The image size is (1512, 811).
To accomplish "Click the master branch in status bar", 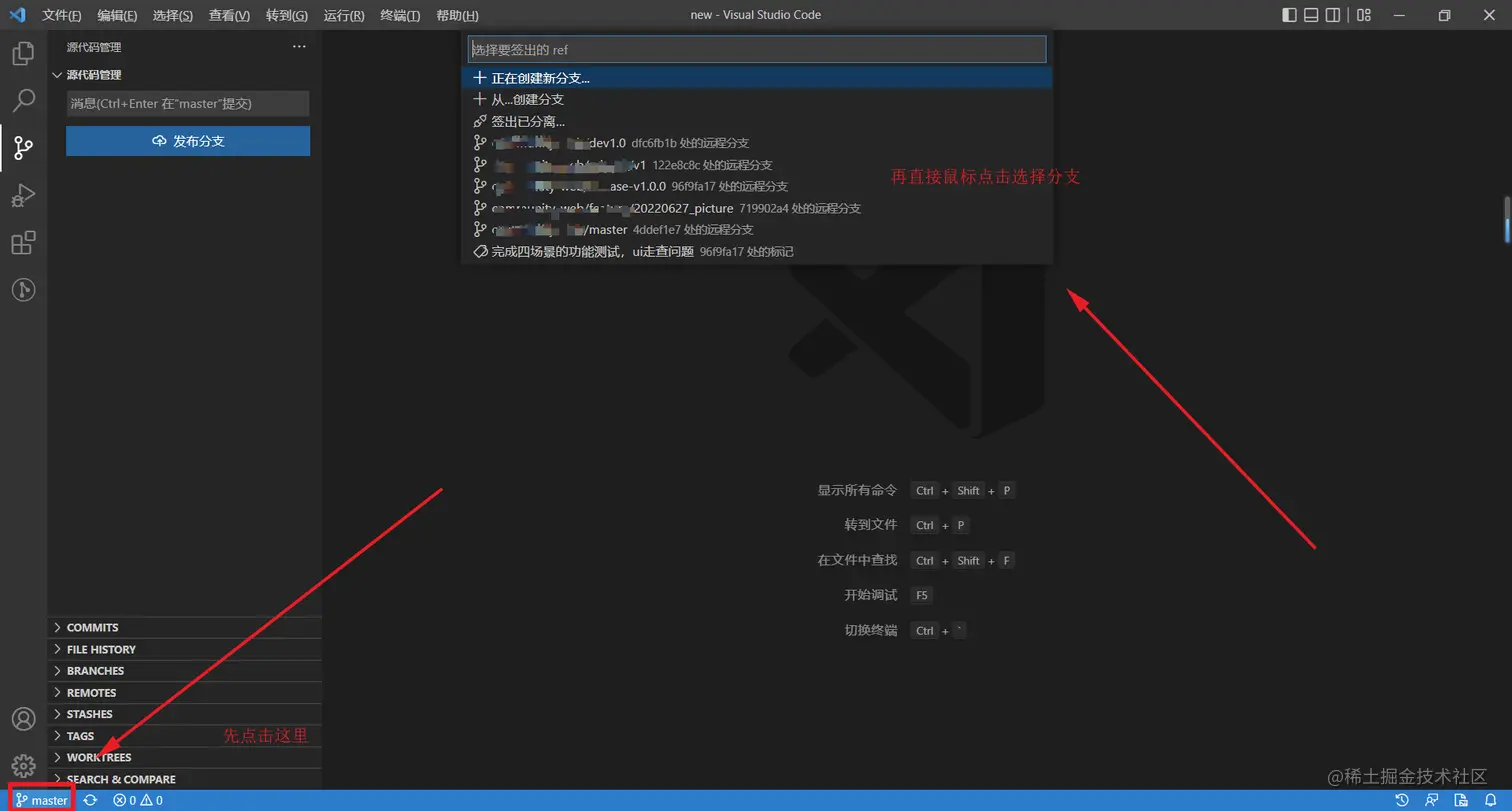I will click(x=42, y=800).
